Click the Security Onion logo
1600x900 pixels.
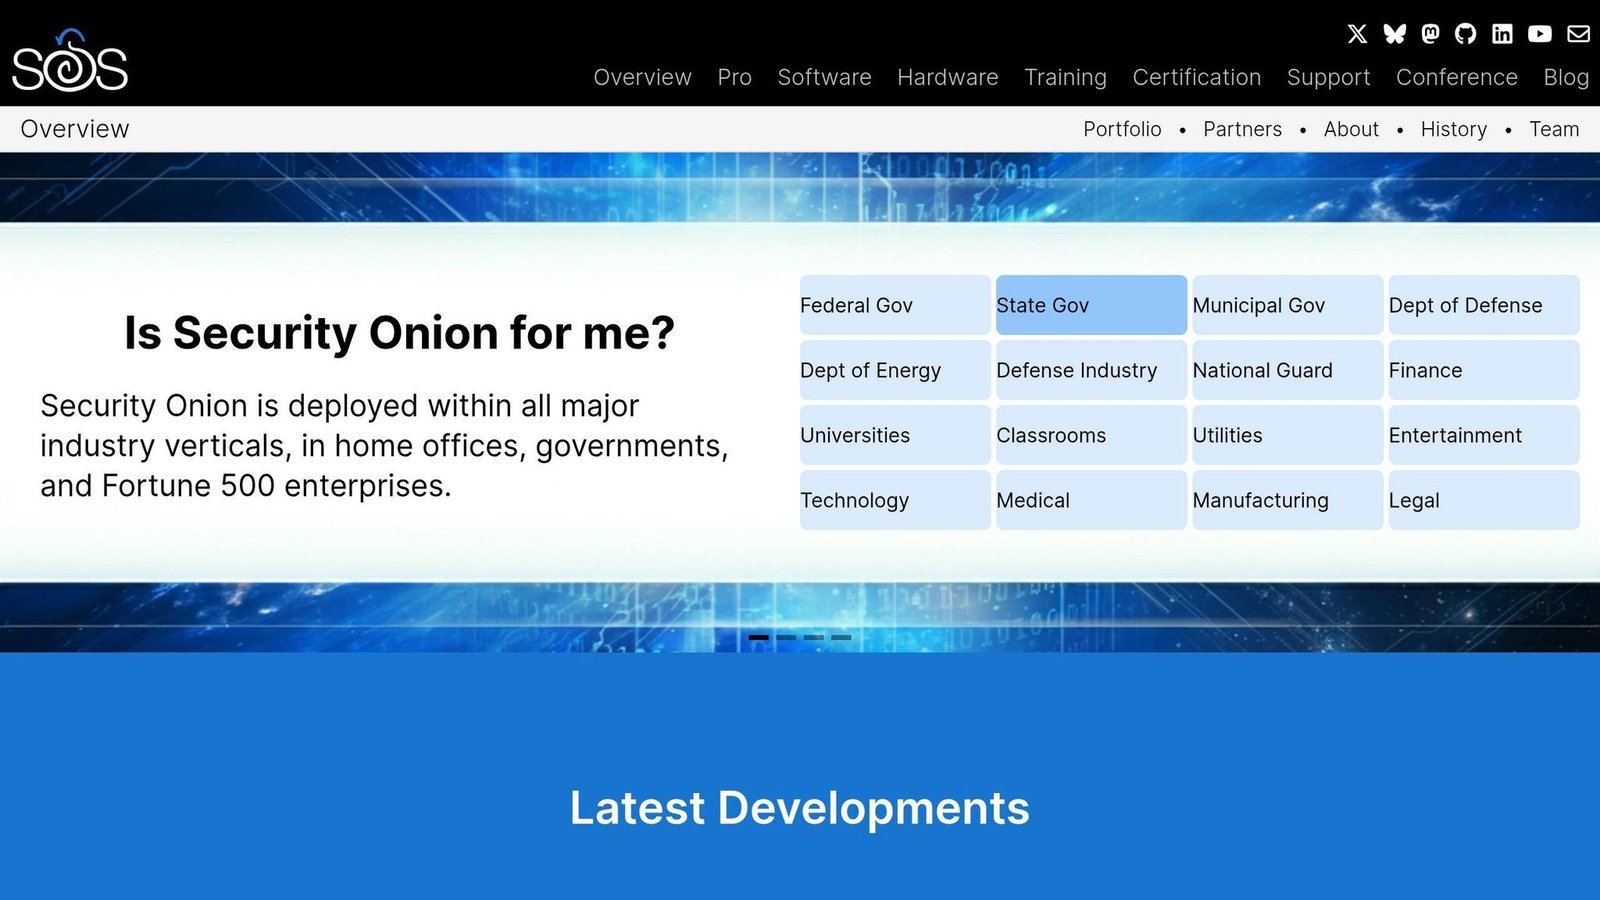[x=70, y=61]
